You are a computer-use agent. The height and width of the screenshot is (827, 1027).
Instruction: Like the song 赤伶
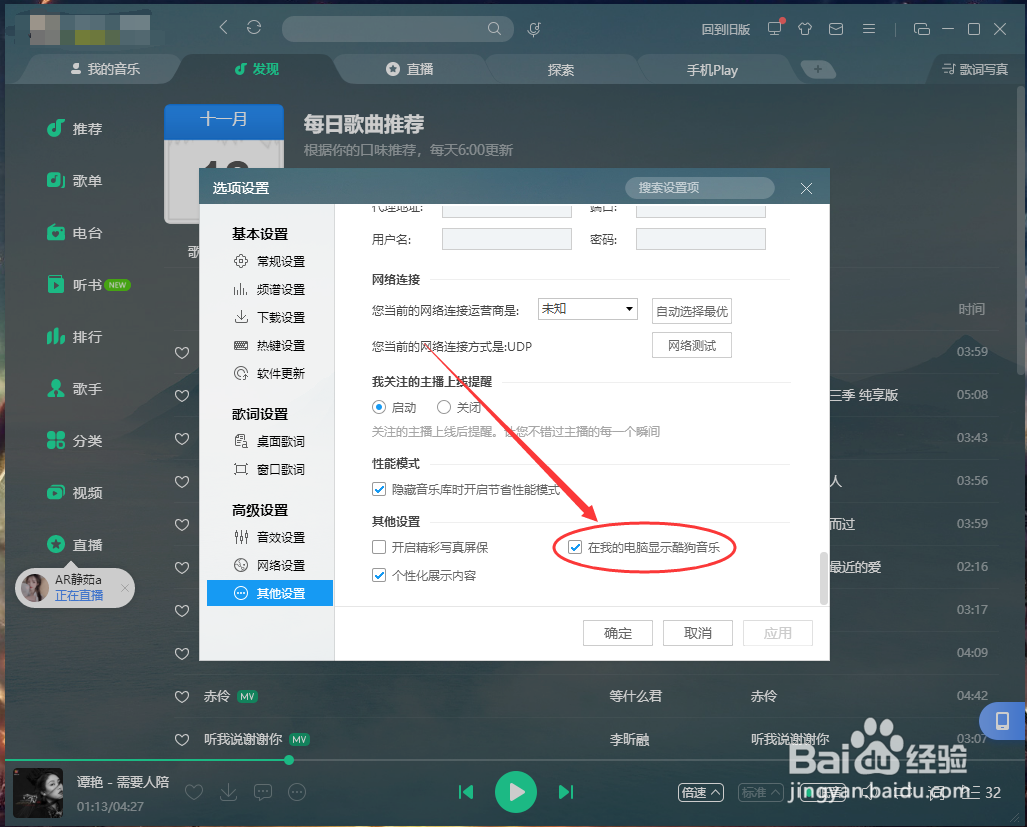coord(182,697)
